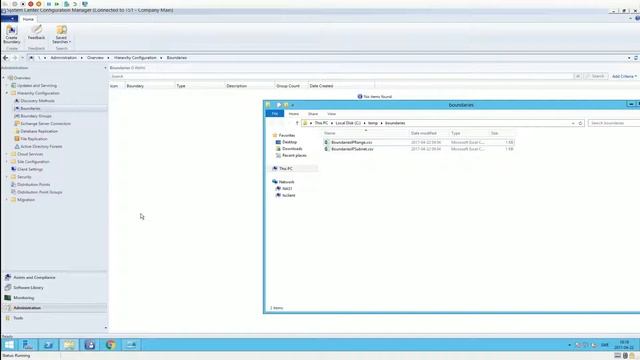Screen dimensions: 640x360
Task: Click the Up arrow in Explorer address bar
Action: pyautogui.click(x=297, y=123)
